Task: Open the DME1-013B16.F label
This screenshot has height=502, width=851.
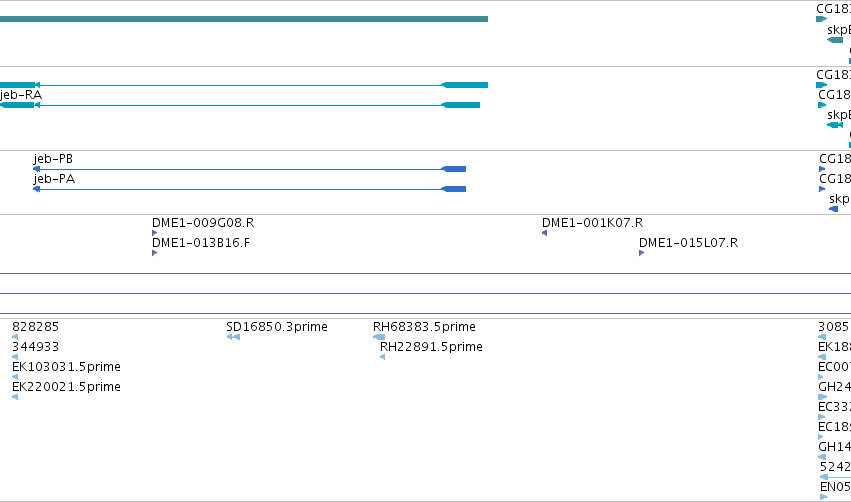Action: [201, 243]
